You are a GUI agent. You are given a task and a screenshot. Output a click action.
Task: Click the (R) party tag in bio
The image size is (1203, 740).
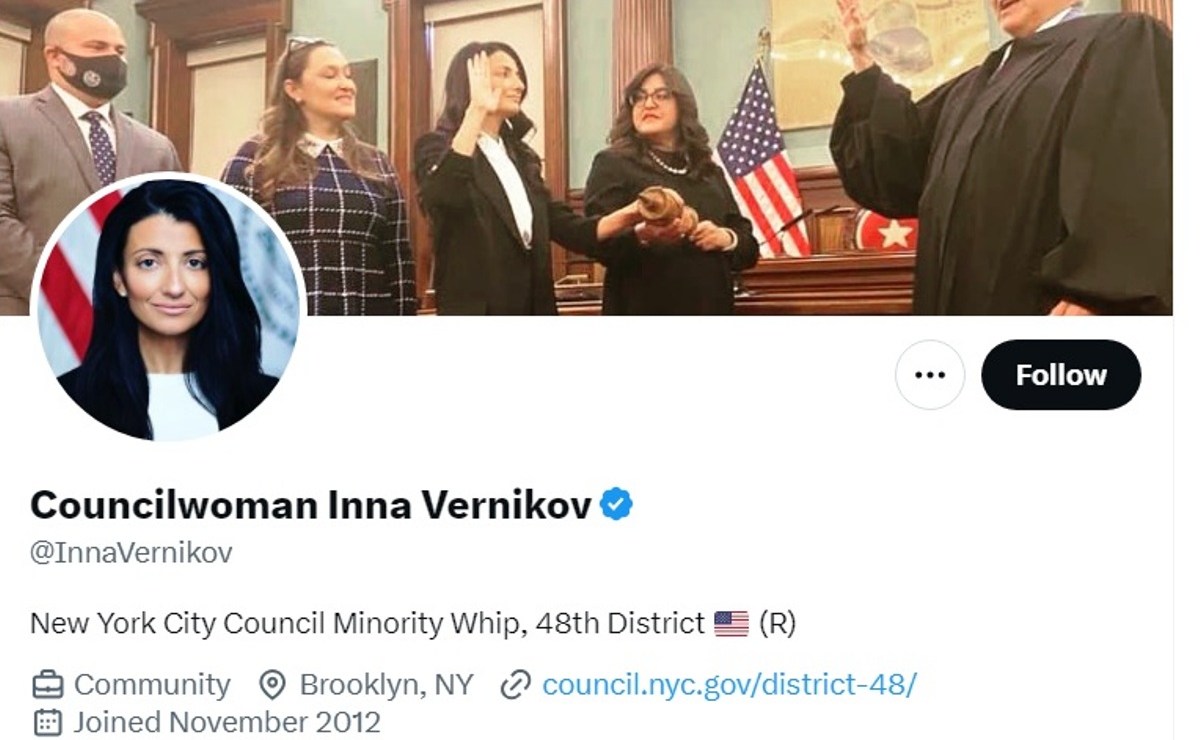point(777,624)
